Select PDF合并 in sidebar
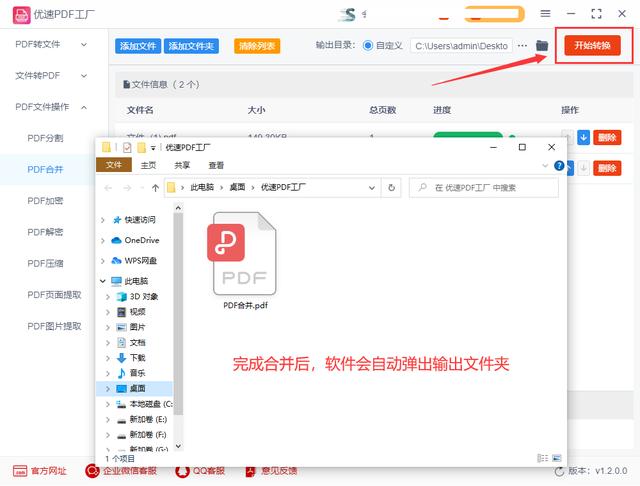The width and height of the screenshot is (640, 486). pos(45,169)
